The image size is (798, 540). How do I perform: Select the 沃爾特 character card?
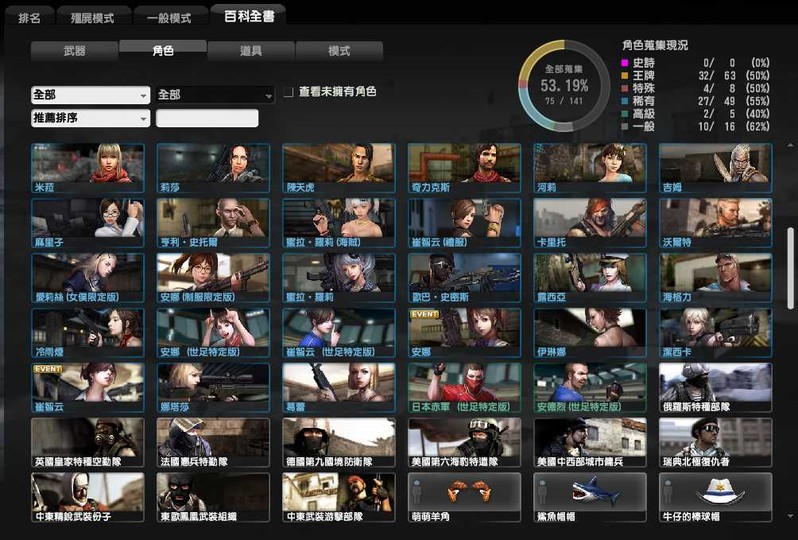click(716, 223)
